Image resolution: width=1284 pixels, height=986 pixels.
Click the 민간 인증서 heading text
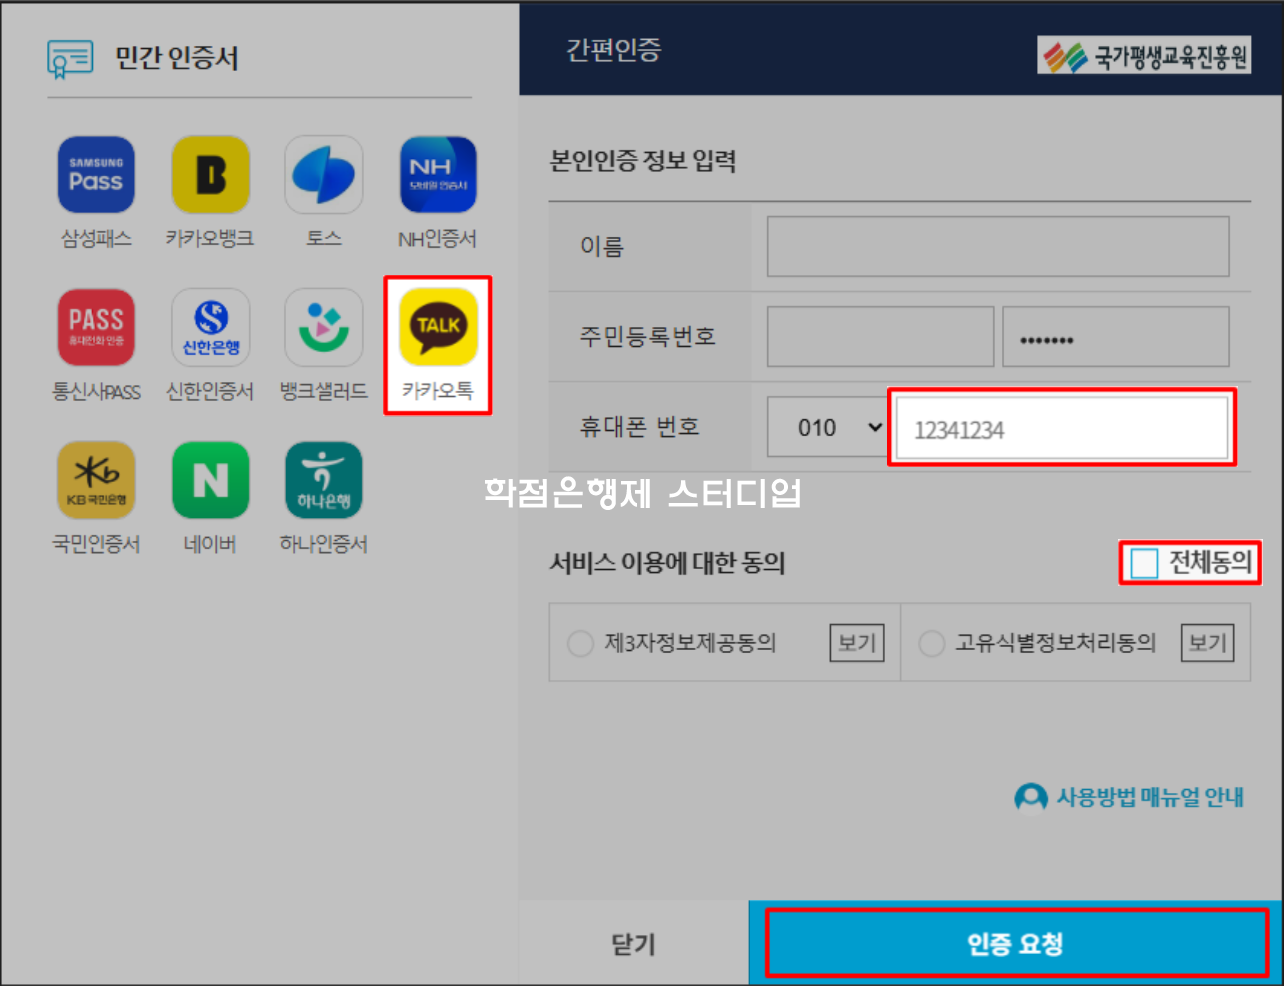(x=177, y=58)
